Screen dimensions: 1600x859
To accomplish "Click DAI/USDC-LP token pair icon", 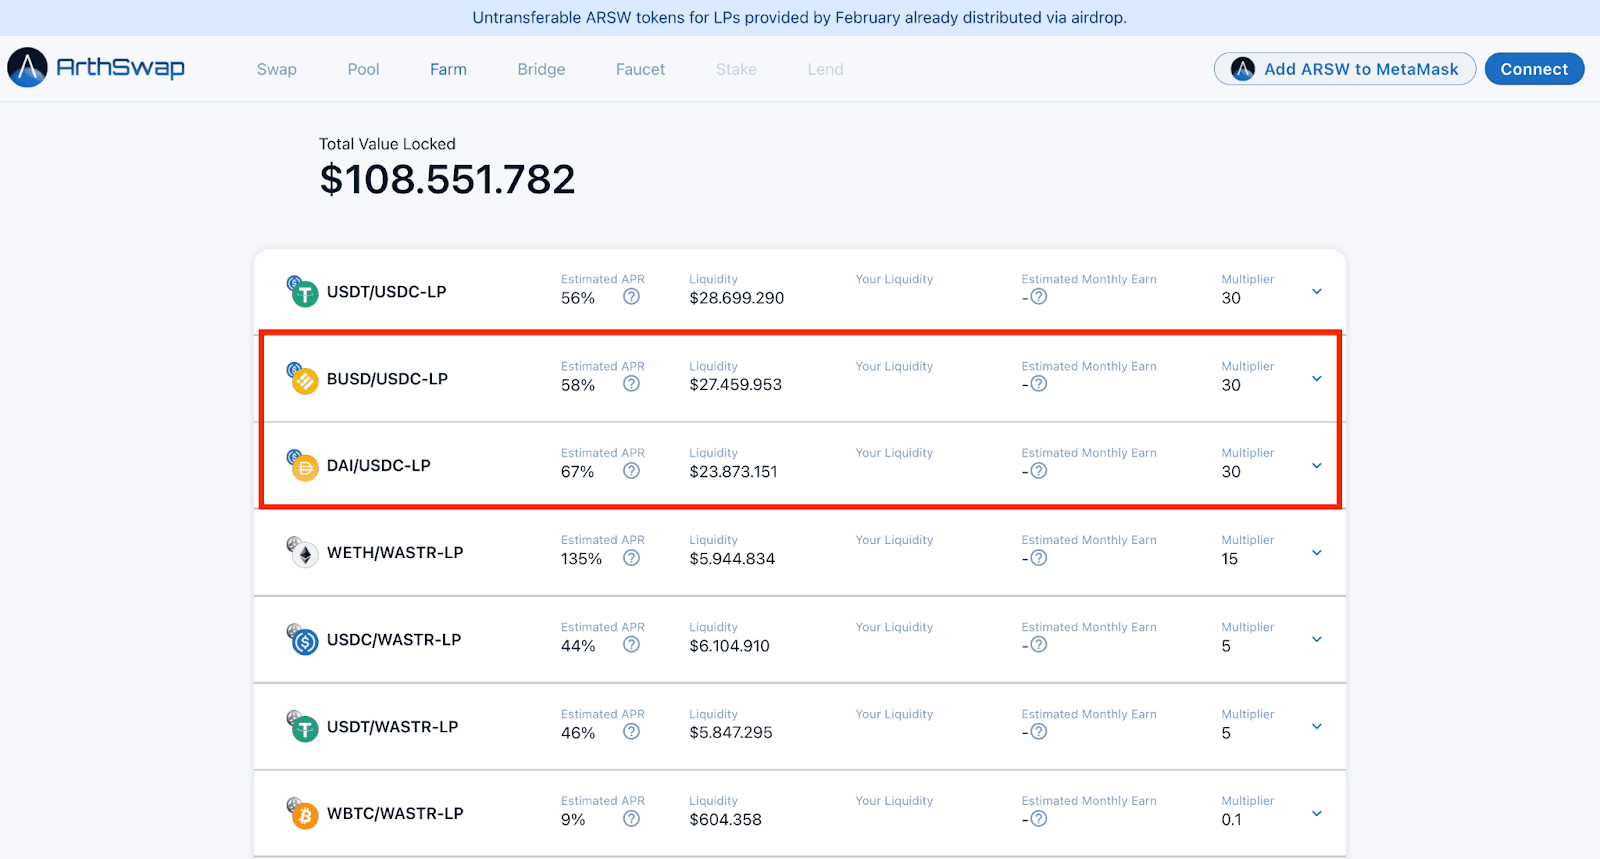I will click(302, 466).
